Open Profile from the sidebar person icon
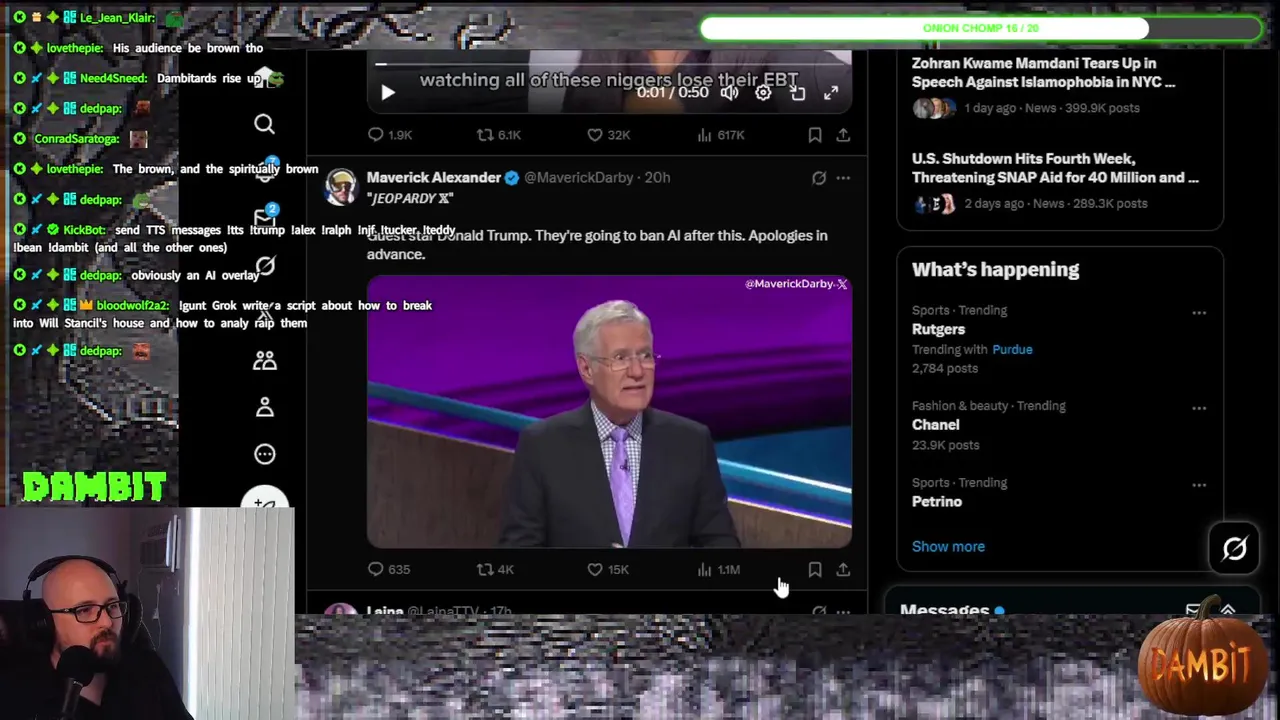The height and width of the screenshot is (720, 1280). coord(265,407)
